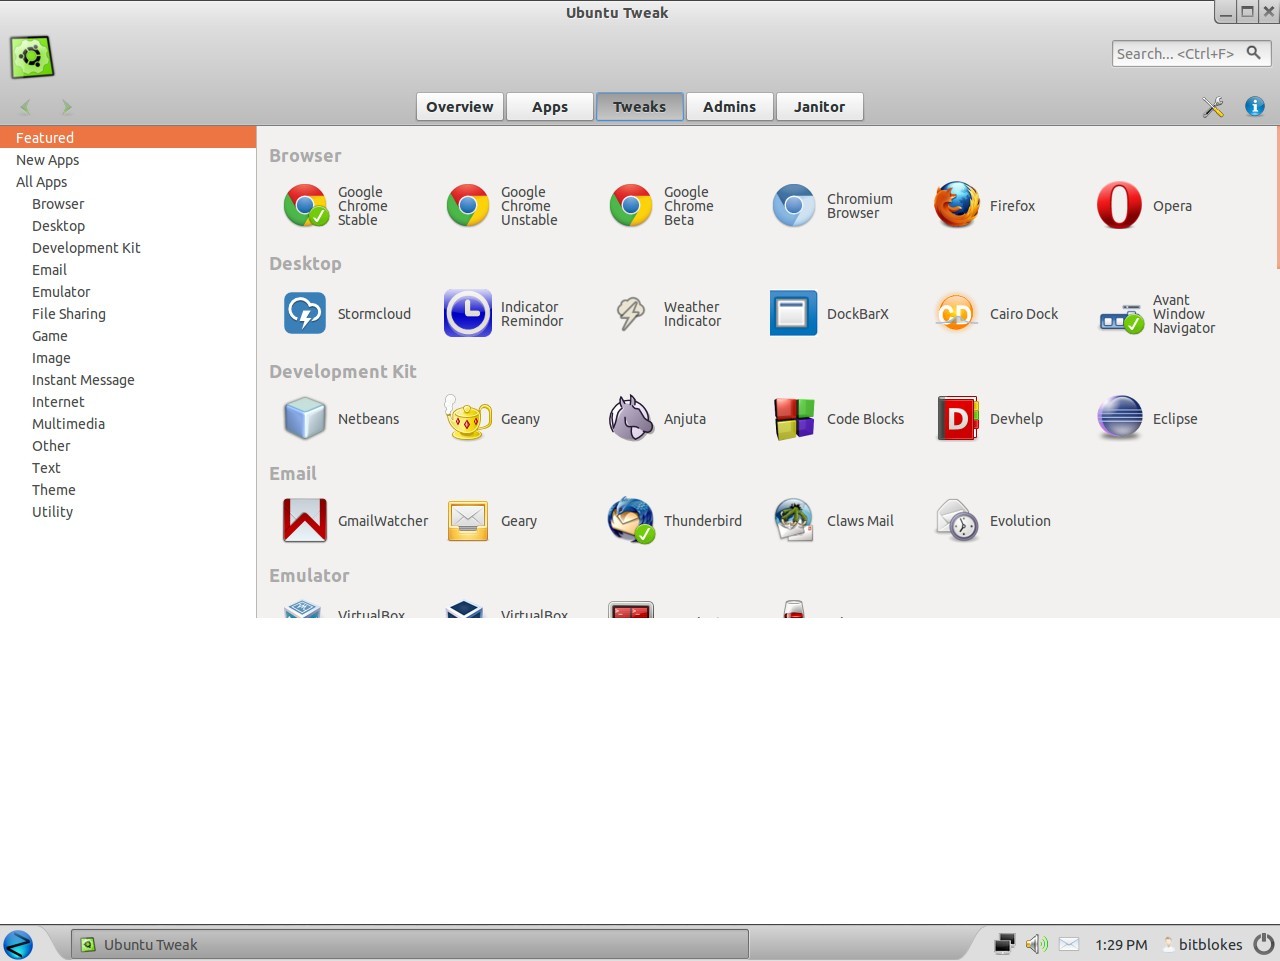Screen dimensions: 1280x961
Task: Go back with the left arrow
Action: click(26, 106)
